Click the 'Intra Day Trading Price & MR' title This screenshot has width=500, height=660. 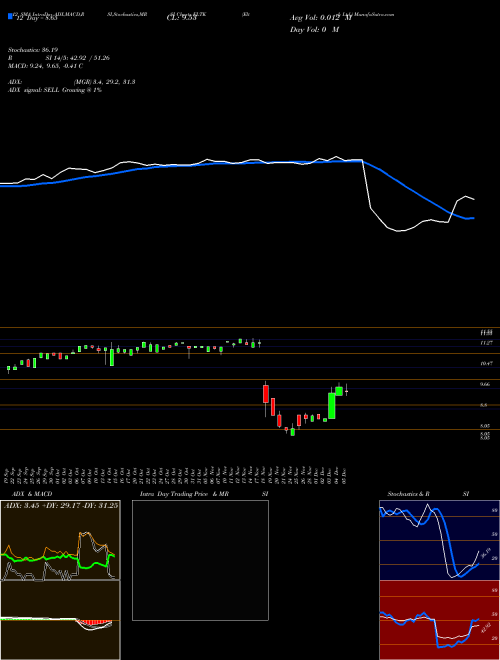pyautogui.click(x=185, y=494)
